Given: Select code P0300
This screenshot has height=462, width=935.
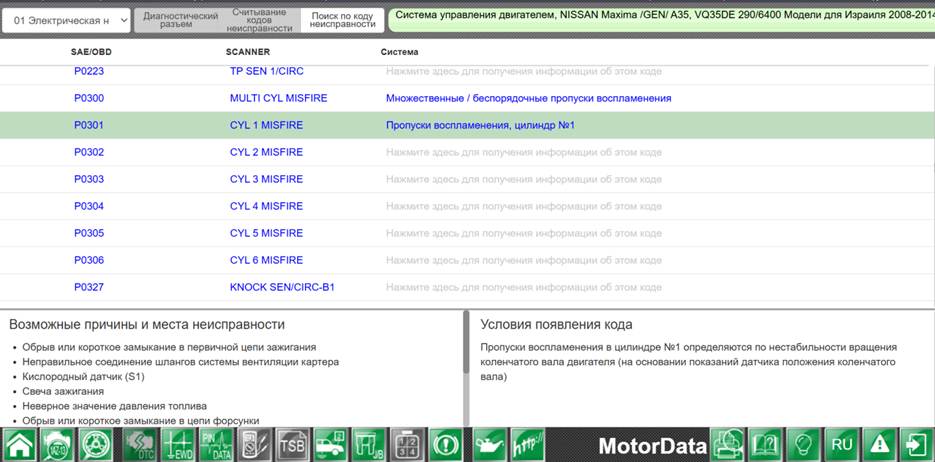Looking at the screenshot, I should coord(89,98).
